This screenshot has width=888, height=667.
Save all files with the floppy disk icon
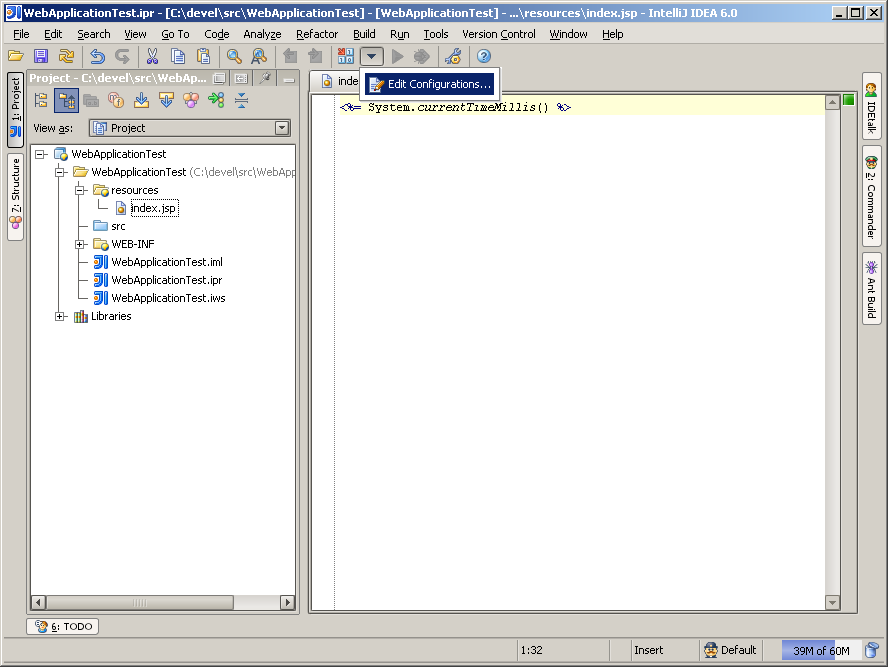coord(41,56)
